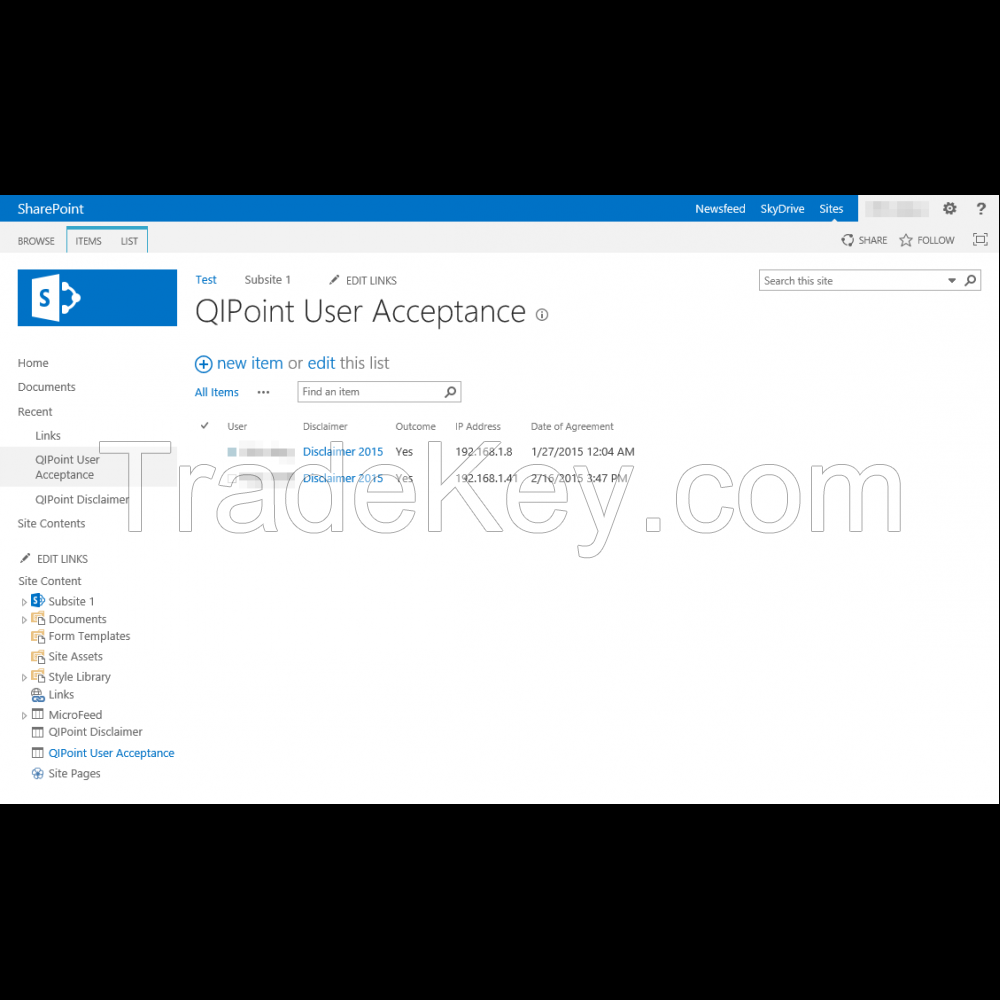The width and height of the screenshot is (1000, 1000).
Task: Click the Search this site field
Action: coord(851,281)
